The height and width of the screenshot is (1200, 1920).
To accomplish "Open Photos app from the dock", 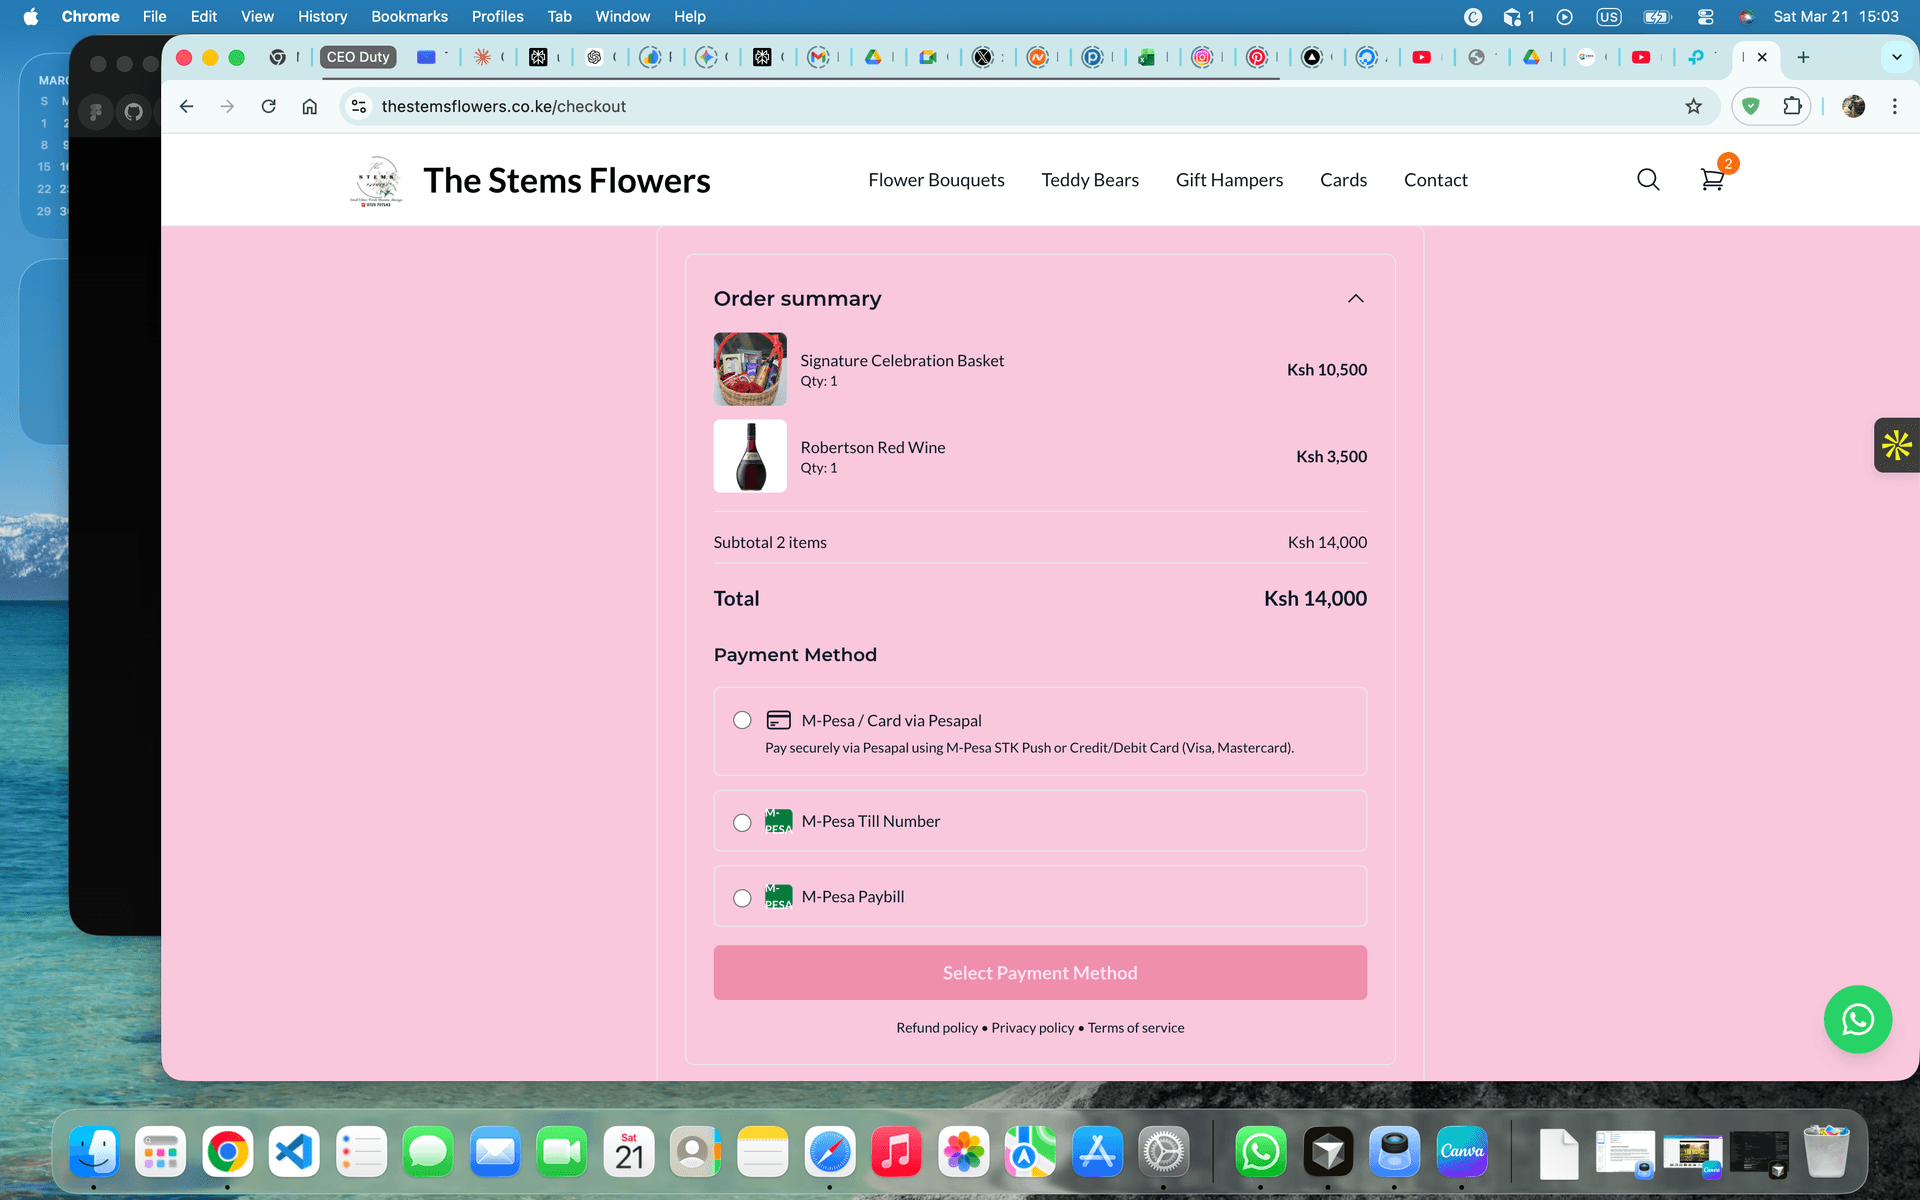I will (x=964, y=1152).
